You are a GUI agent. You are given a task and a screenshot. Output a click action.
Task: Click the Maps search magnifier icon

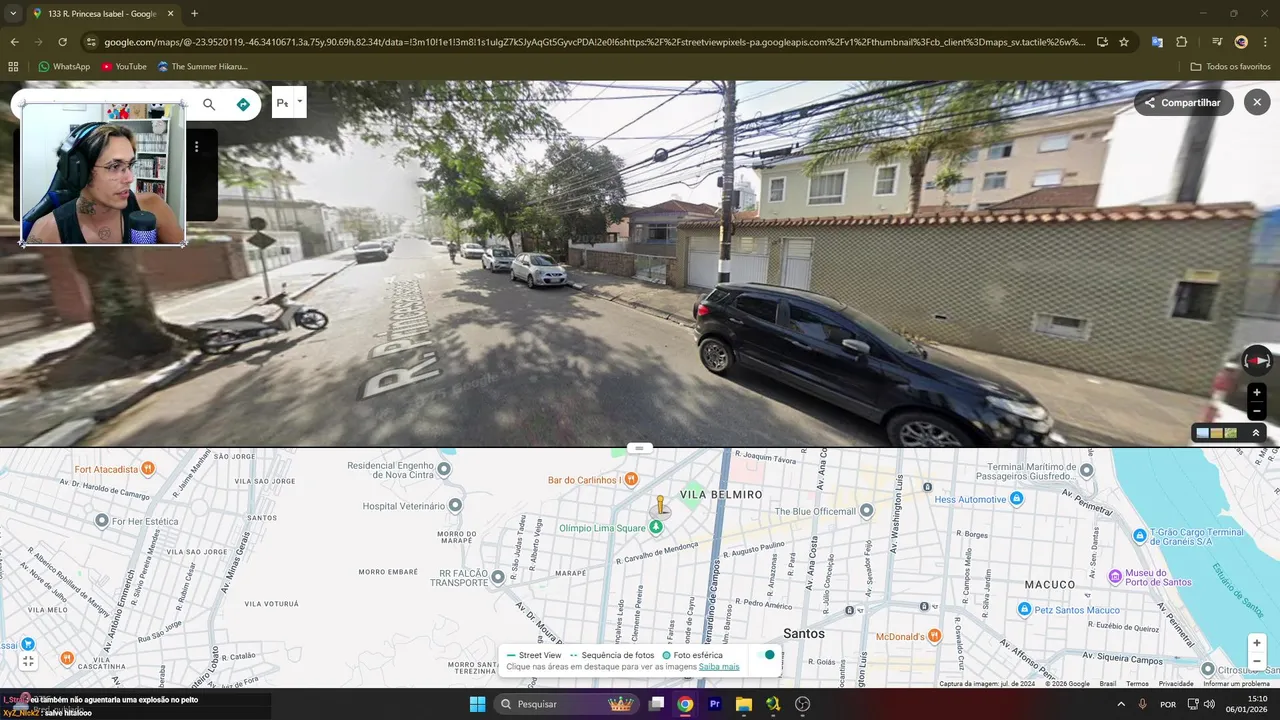coord(209,104)
